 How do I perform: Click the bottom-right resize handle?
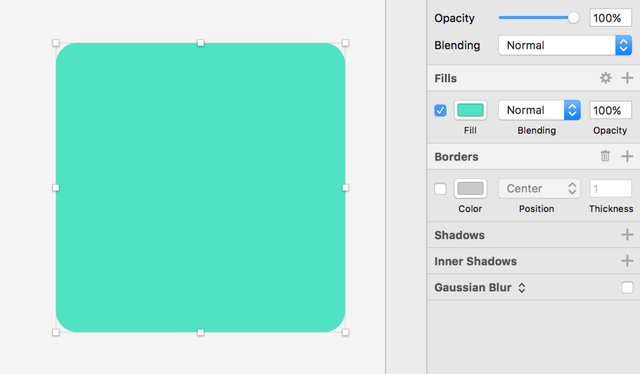click(x=345, y=332)
